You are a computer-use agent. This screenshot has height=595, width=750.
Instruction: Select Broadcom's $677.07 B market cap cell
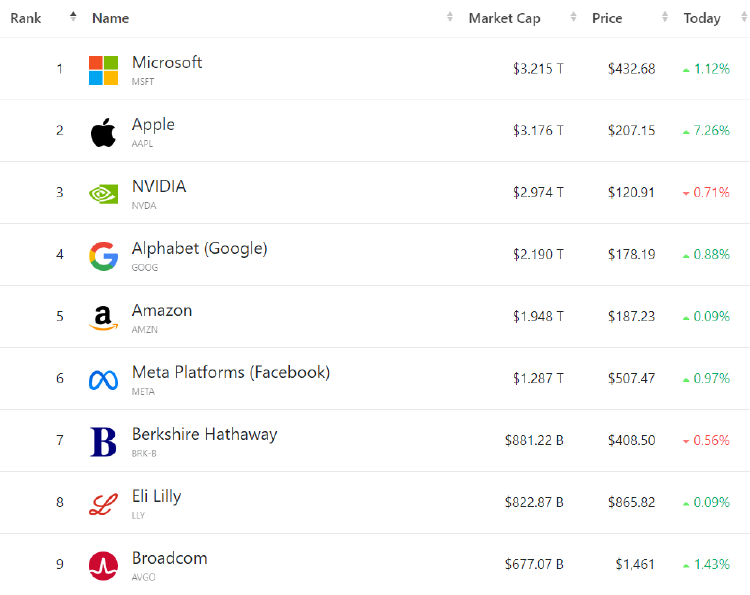(534, 564)
